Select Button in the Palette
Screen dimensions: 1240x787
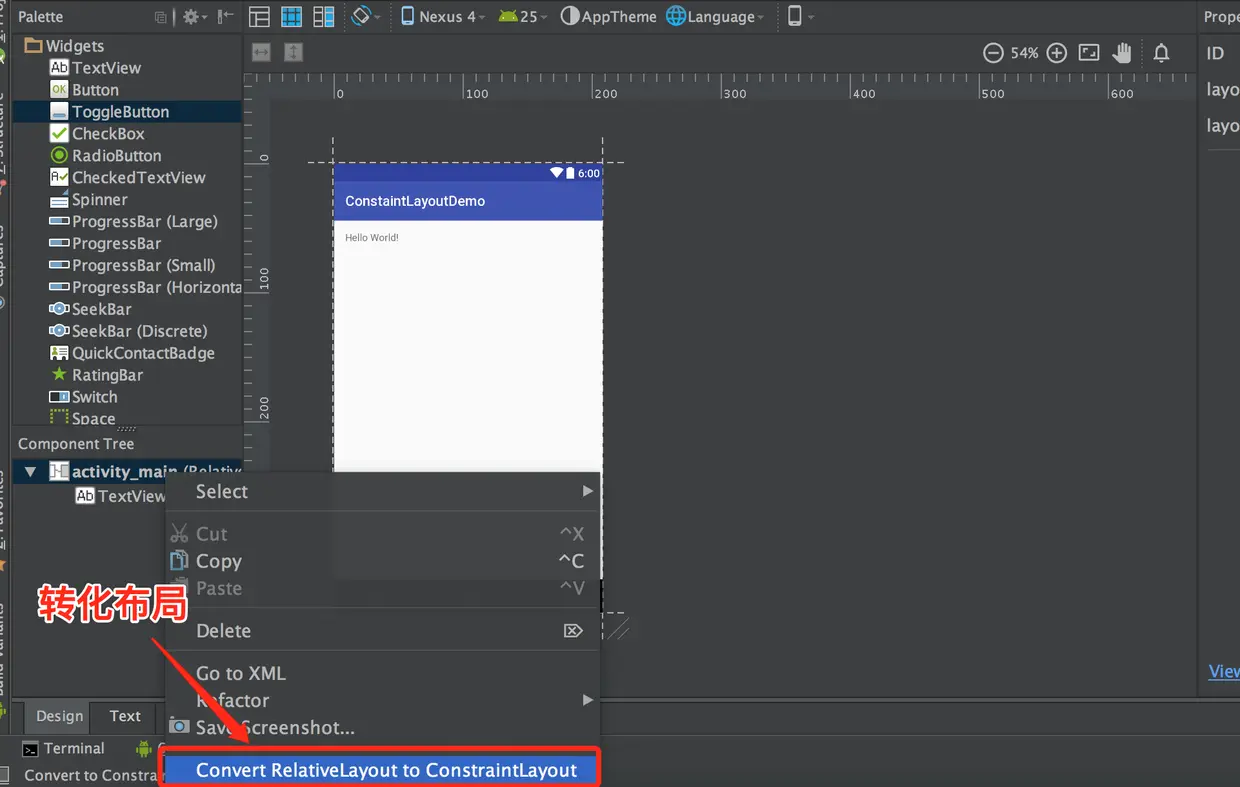tap(84, 90)
